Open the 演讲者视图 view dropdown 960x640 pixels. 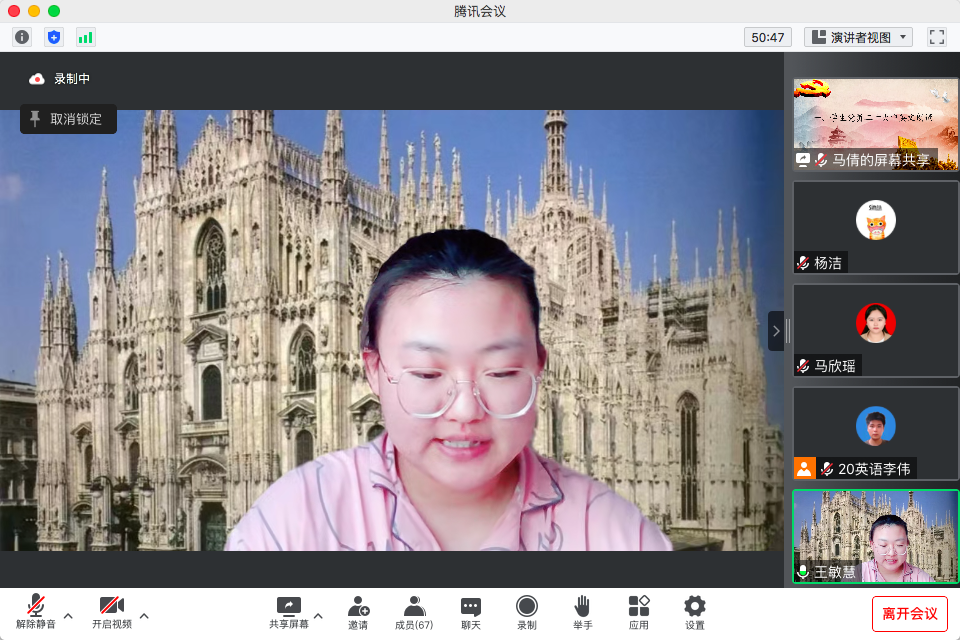858,37
